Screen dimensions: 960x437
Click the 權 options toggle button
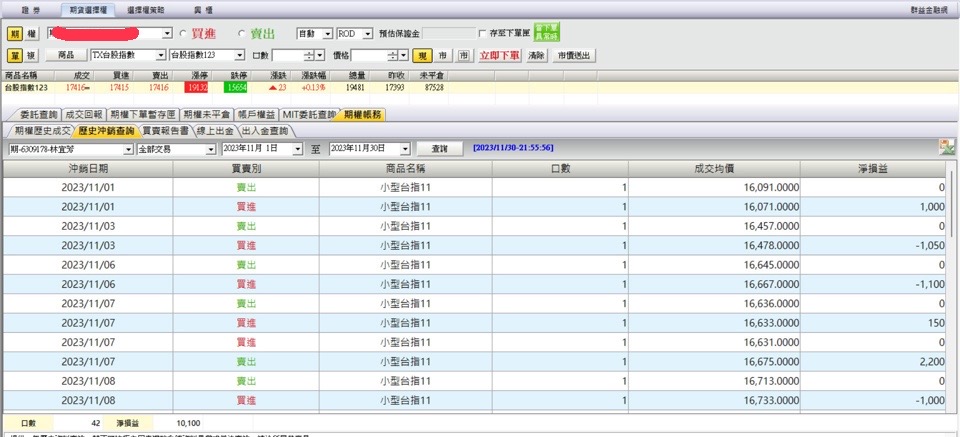click(31, 33)
